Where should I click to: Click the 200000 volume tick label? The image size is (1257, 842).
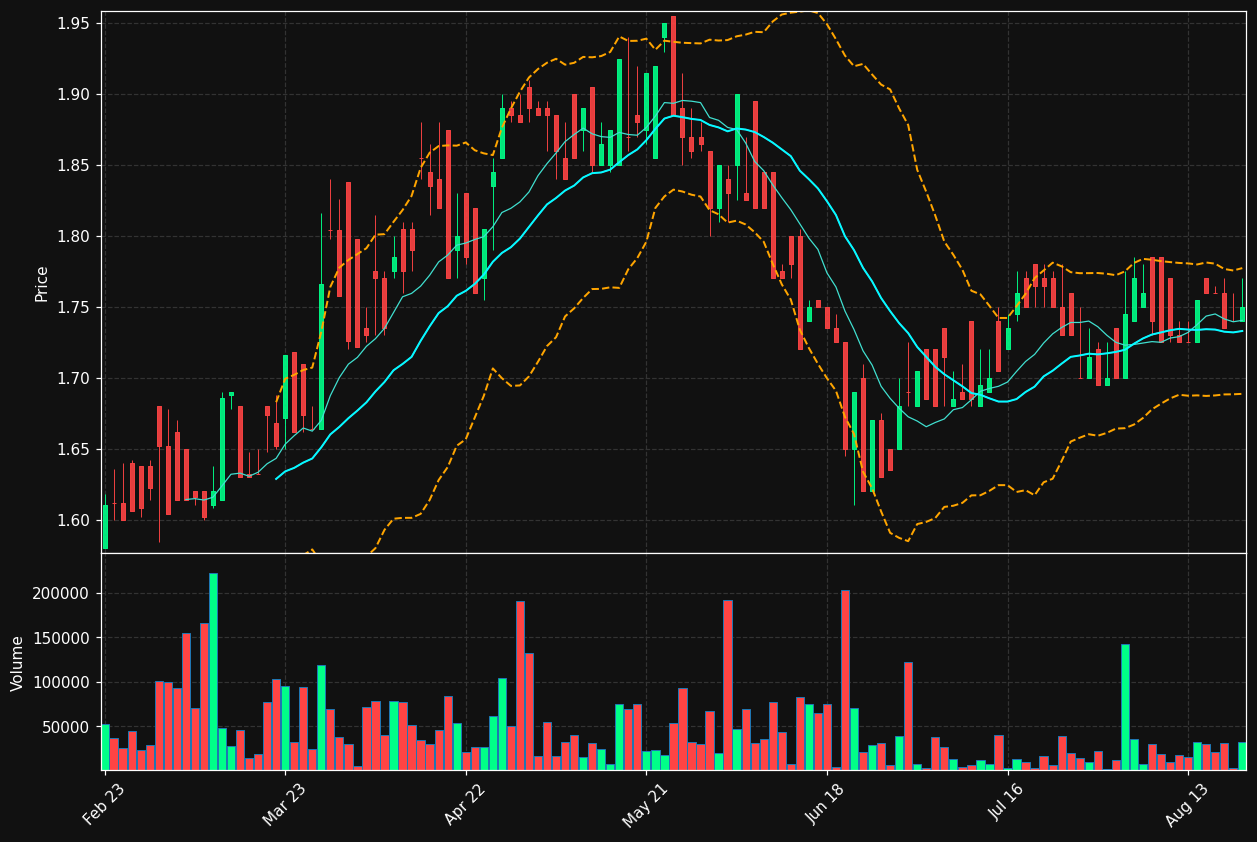click(62, 593)
